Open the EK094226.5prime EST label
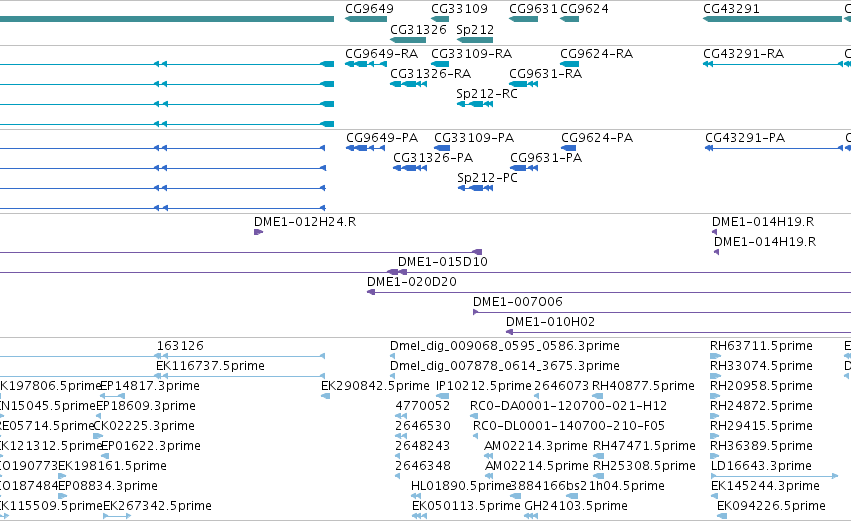 click(771, 506)
